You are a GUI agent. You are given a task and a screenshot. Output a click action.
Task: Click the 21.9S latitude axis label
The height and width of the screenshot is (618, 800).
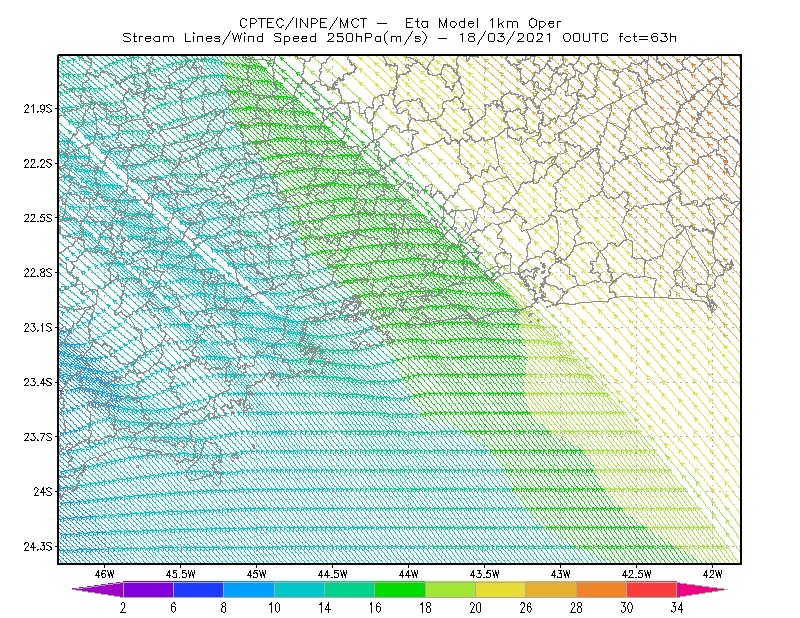click(x=38, y=109)
